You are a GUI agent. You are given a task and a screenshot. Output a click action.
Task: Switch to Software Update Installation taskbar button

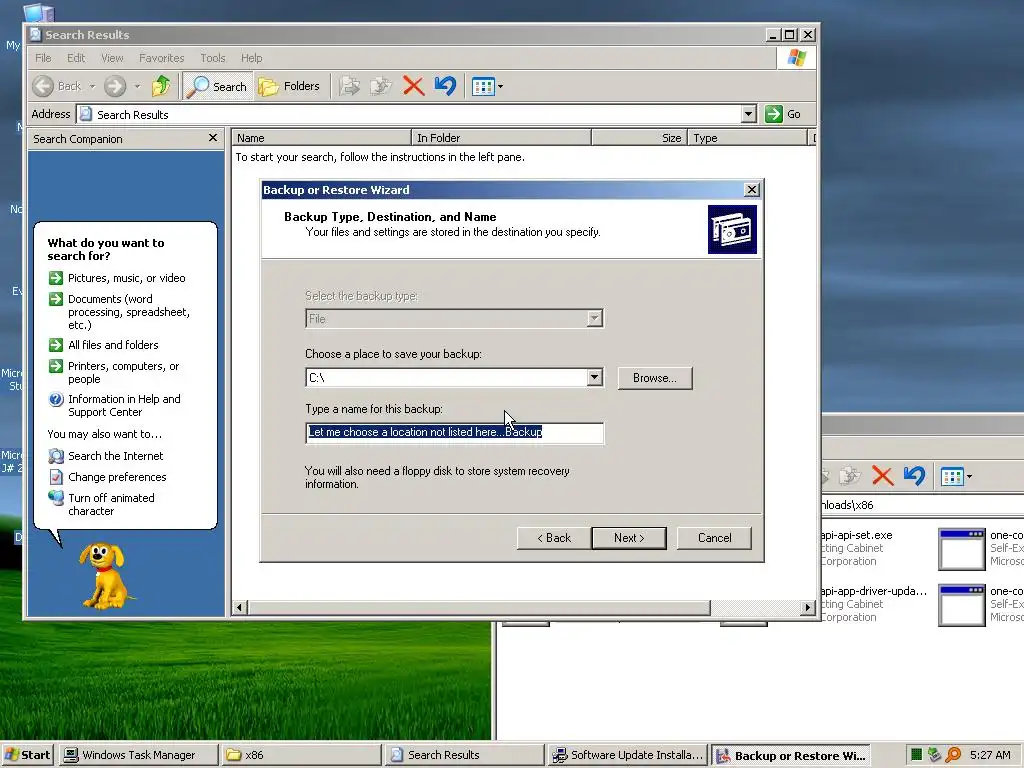coord(626,755)
